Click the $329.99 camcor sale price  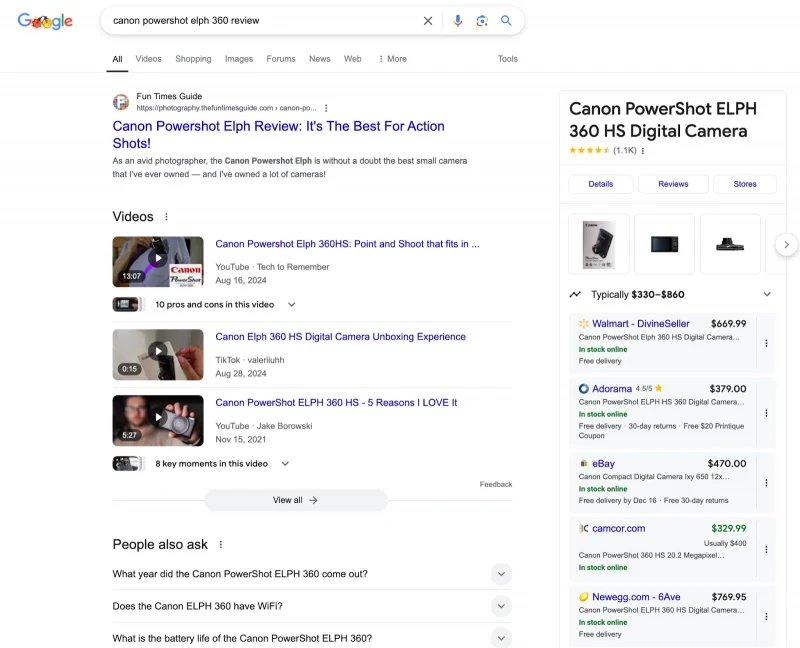(729, 528)
